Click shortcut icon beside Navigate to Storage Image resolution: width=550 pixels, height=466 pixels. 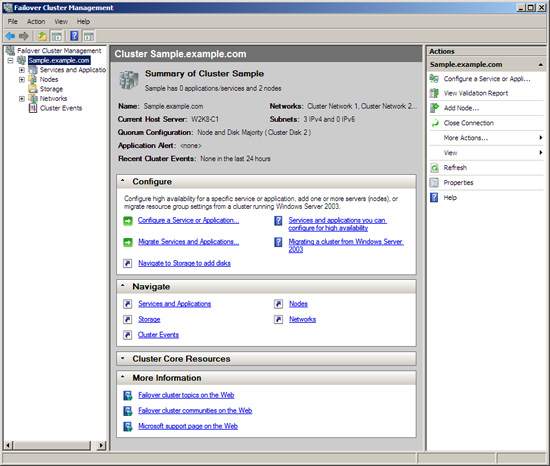pos(128,263)
